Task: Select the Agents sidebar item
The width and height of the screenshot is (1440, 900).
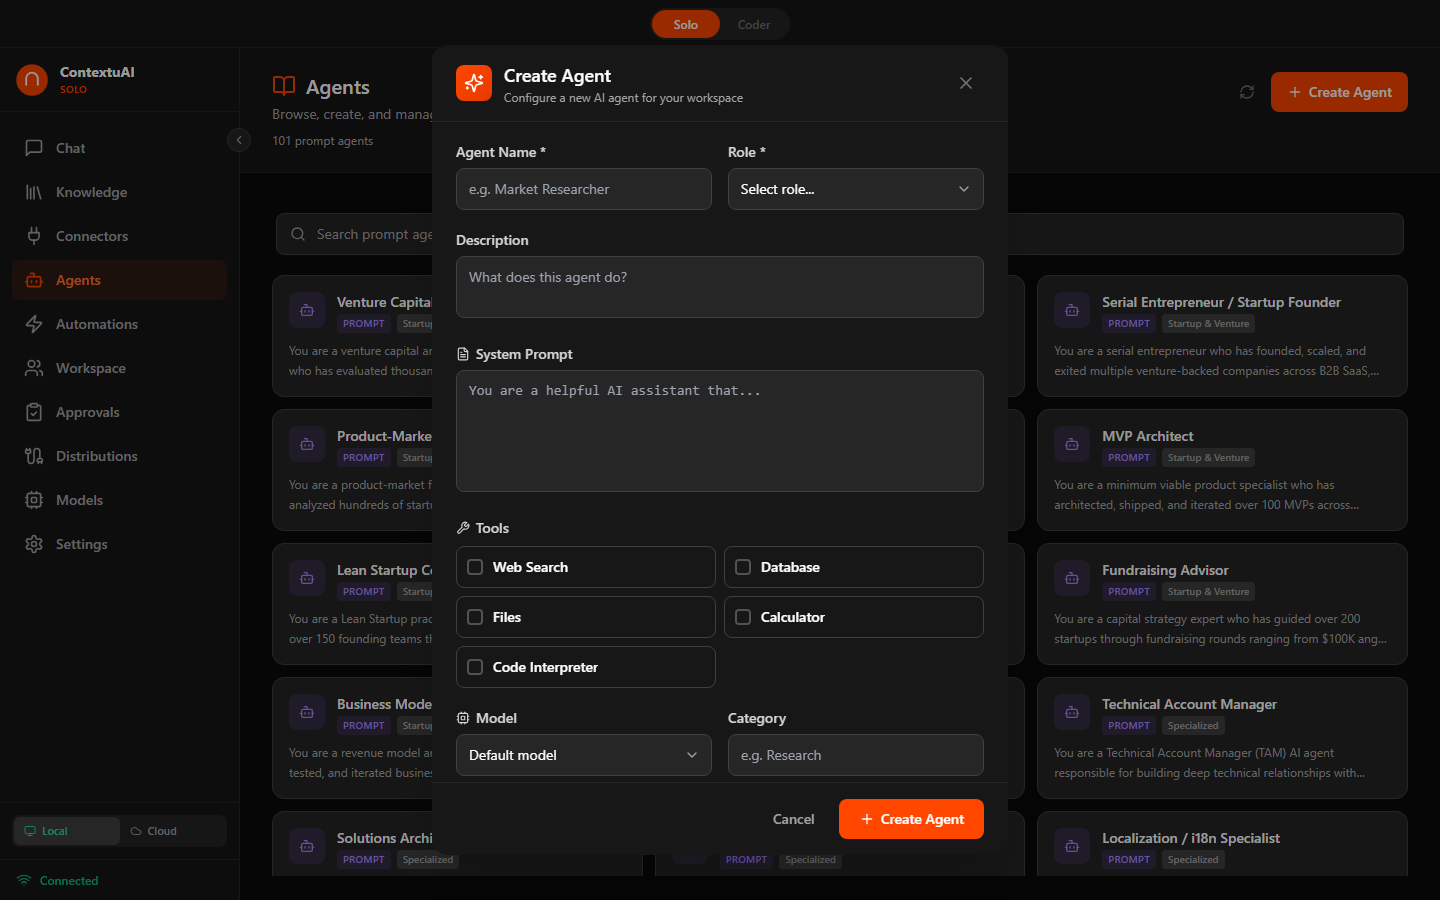Action: (x=119, y=280)
